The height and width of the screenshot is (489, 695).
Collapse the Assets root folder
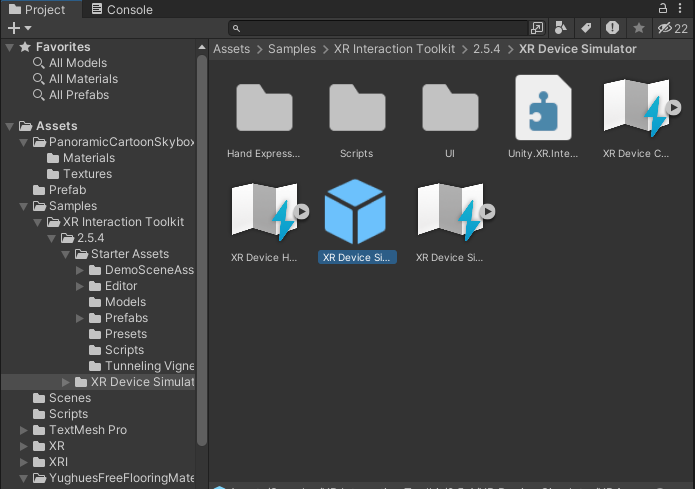pyautogui.click(x=10, y=126)
